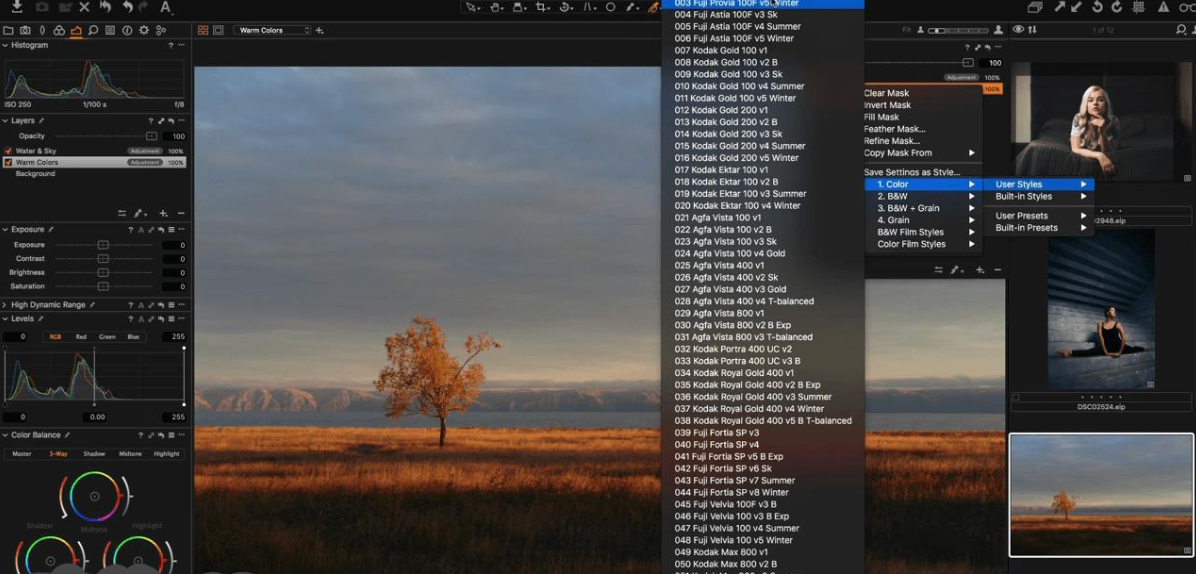The image size is (1196, 574).
Task: Click the Reset all adjustments double-arrow icon
Action: tap(106, 7)
